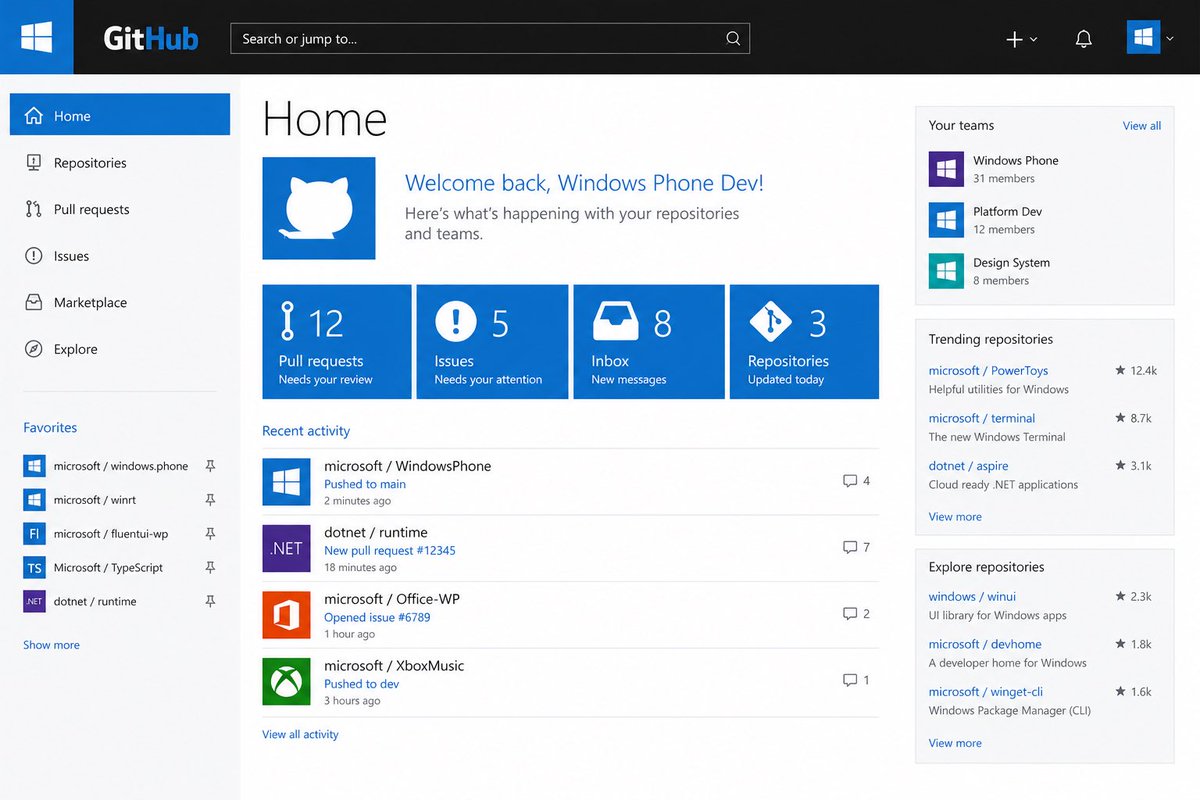The width and height of the screenshot is (1200, 800).
Task: Click the search magnifier icon
Action: click(733, 39)
